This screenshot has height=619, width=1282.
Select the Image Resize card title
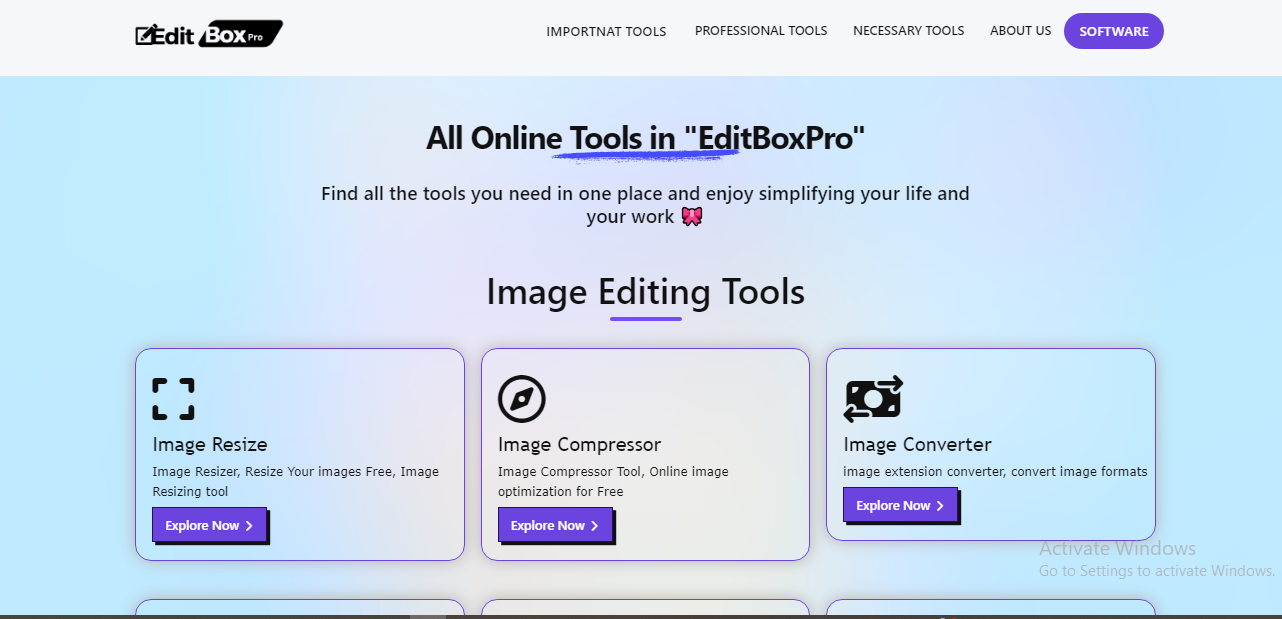coord(210,444)
